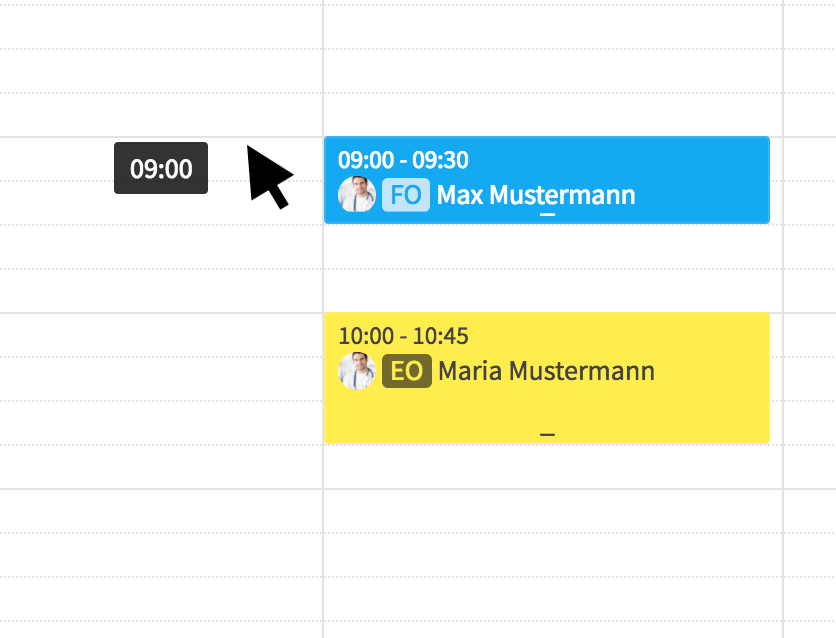Select the empty slot between the two appointments

(x=552, y=268)
